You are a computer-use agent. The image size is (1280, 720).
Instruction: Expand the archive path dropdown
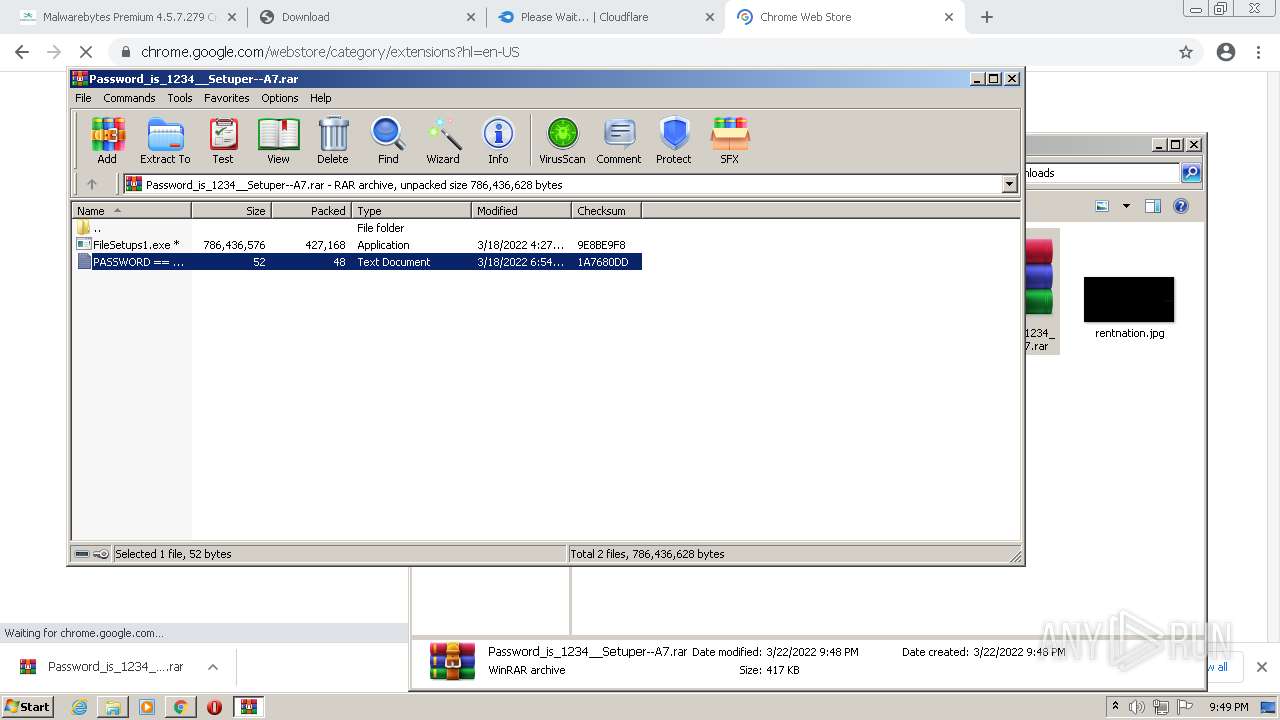(x=1009, y=184)
